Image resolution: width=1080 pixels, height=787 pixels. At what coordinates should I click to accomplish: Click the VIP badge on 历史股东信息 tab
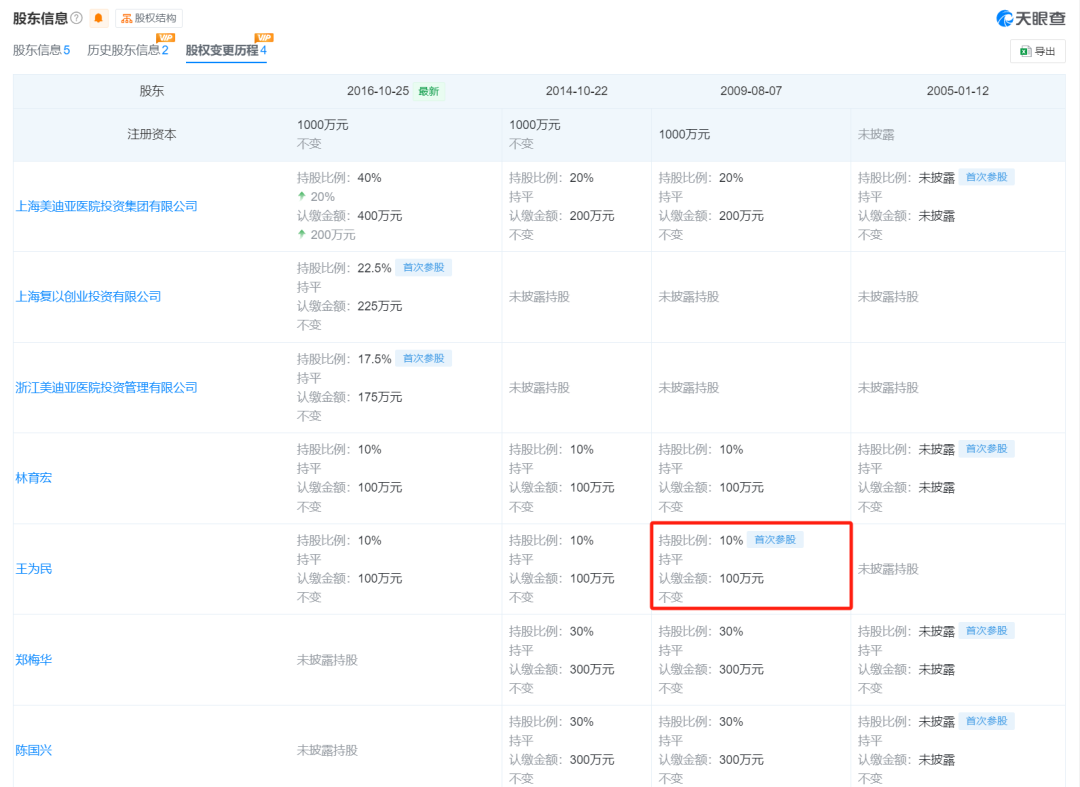[166, 38]
